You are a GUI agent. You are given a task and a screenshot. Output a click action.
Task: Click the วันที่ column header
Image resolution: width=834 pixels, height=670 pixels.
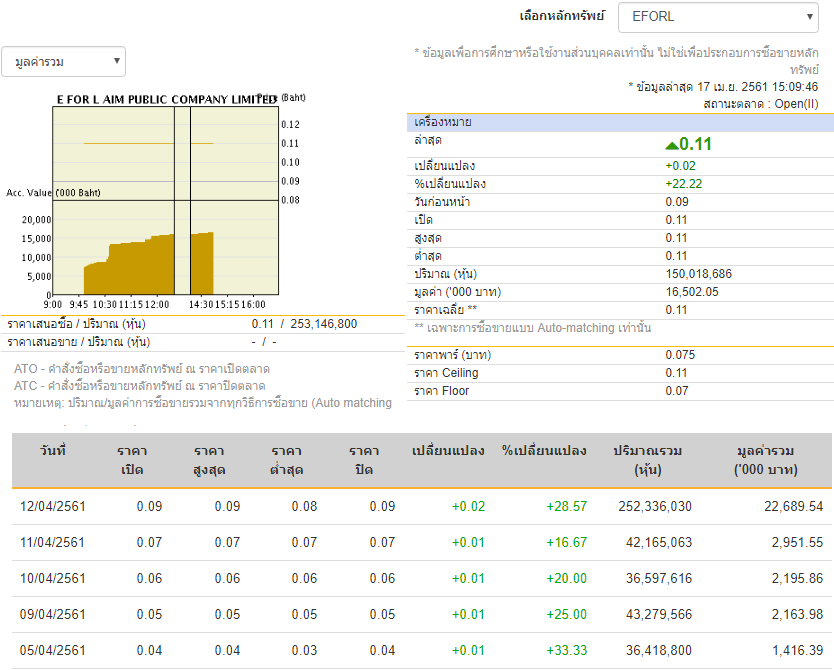click(x=53, y=451)
